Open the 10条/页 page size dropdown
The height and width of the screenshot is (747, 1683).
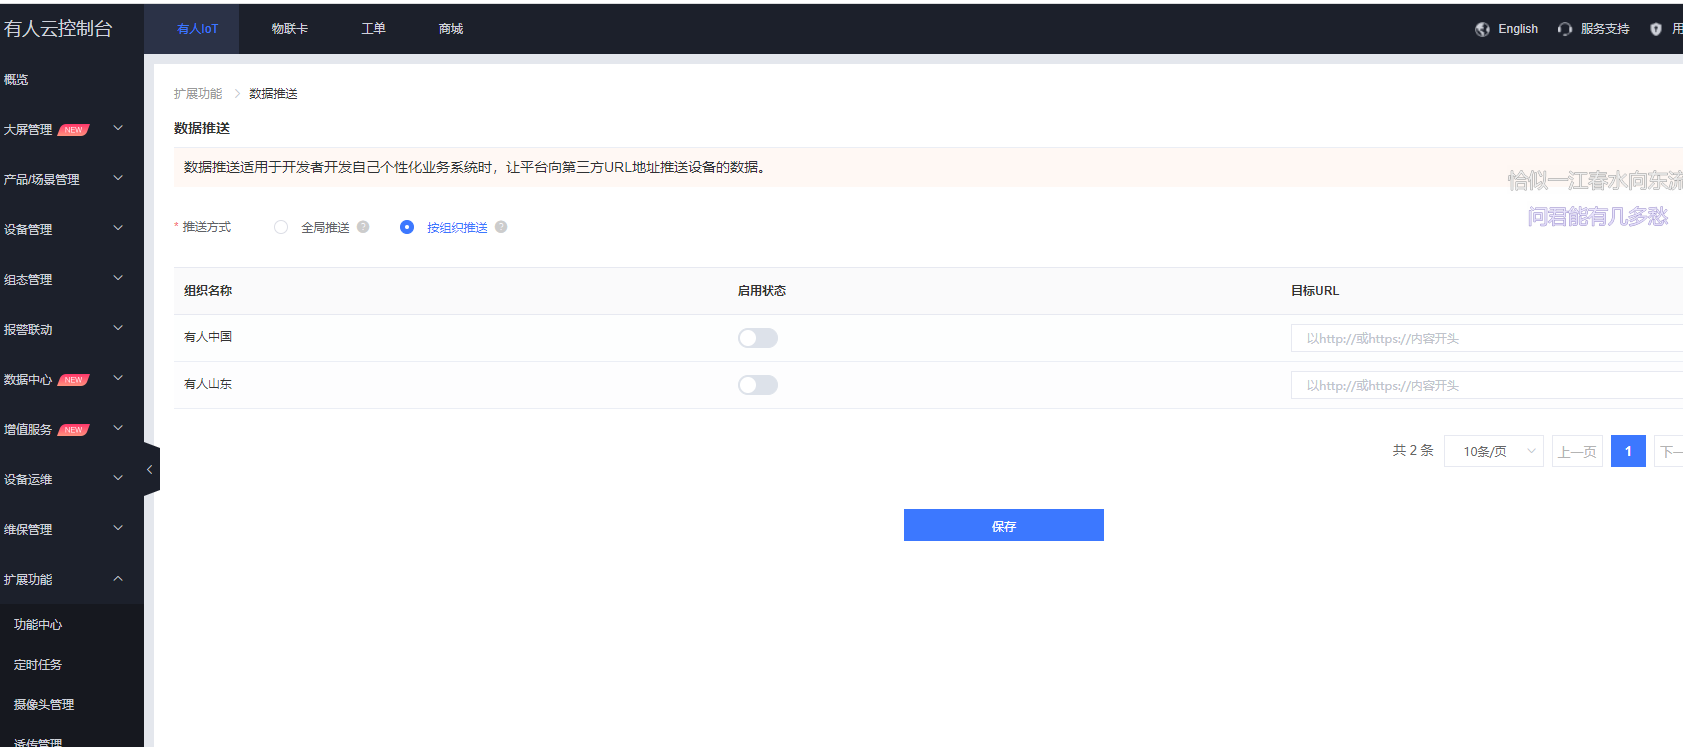(1493, 451)
